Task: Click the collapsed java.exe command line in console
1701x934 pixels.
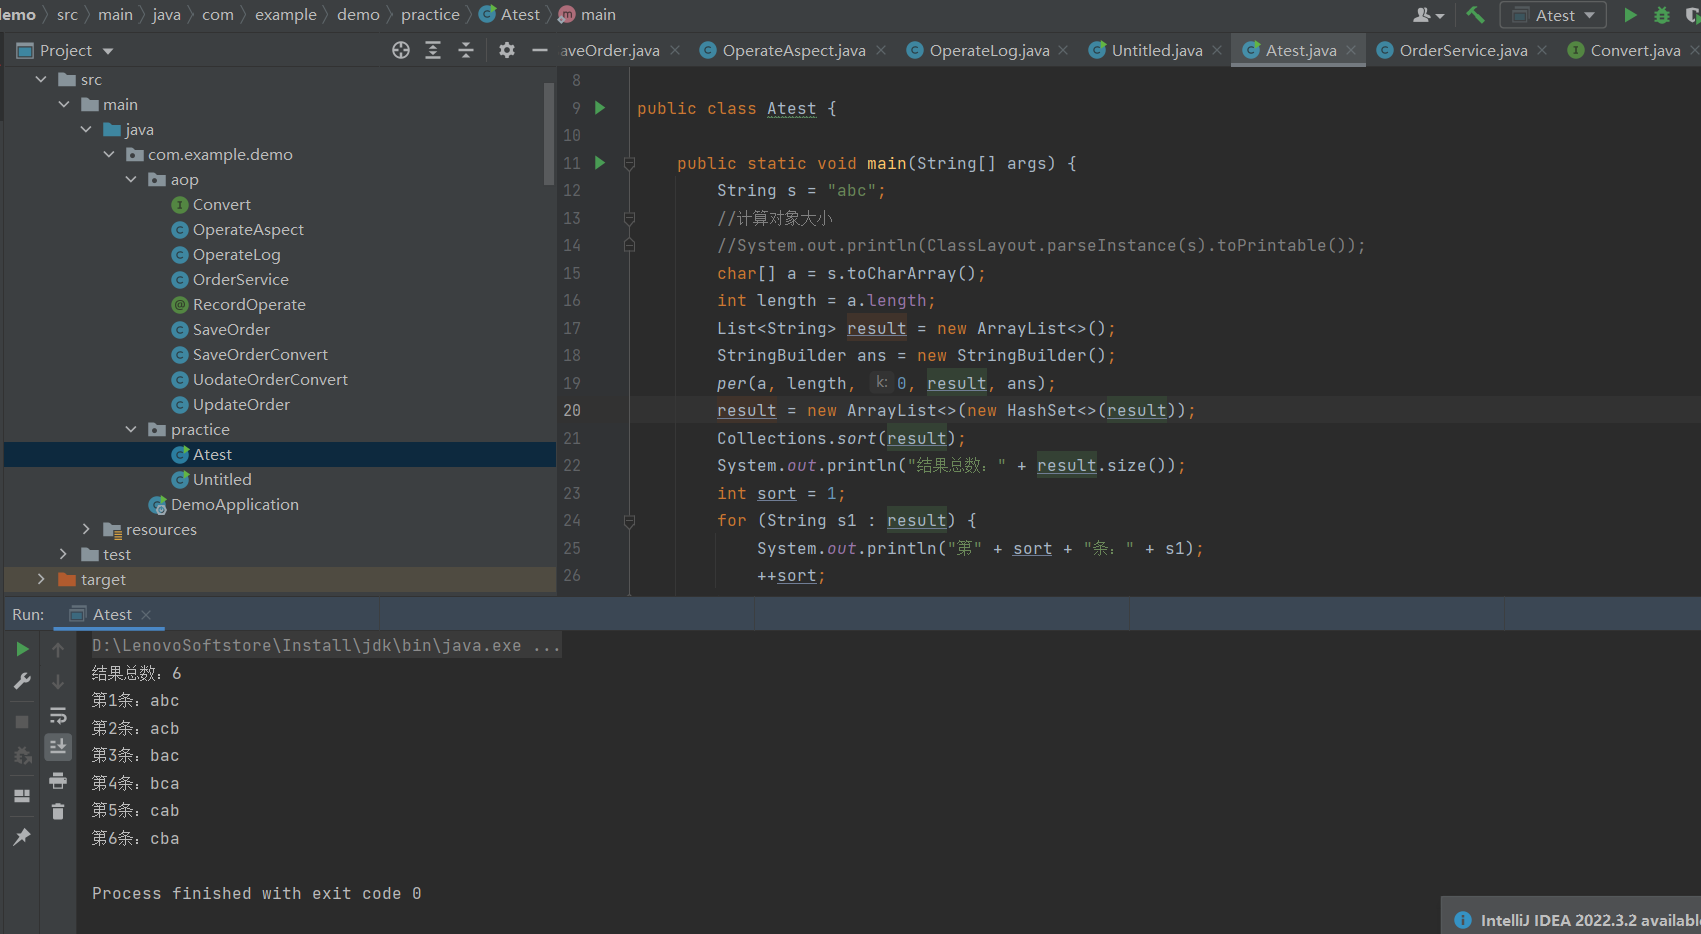Action: click(x=325, y=646)
